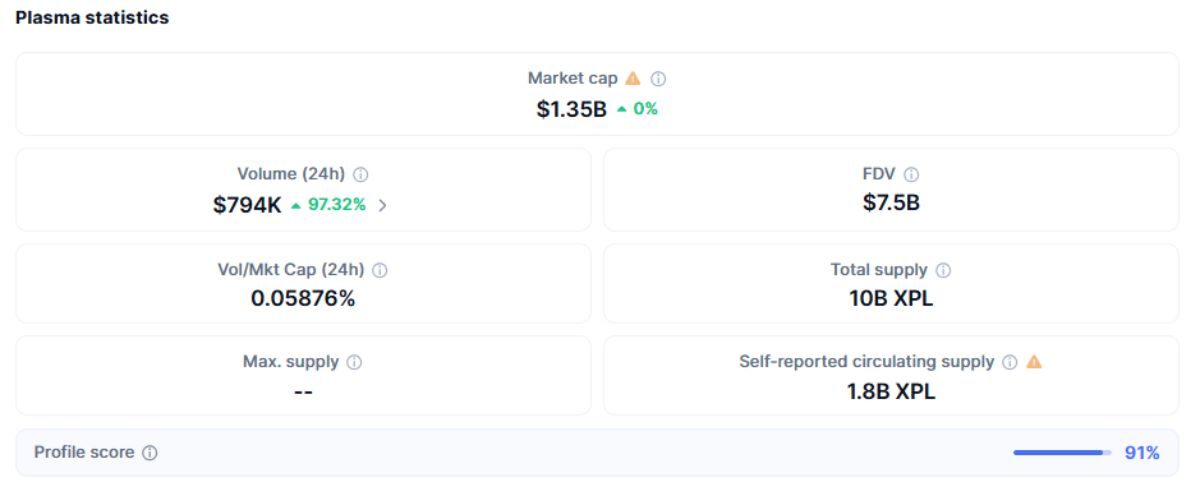The image size is (1200, 482).
Task: Click the 97.32% volume change indicator
Action: tap(329, 205)
